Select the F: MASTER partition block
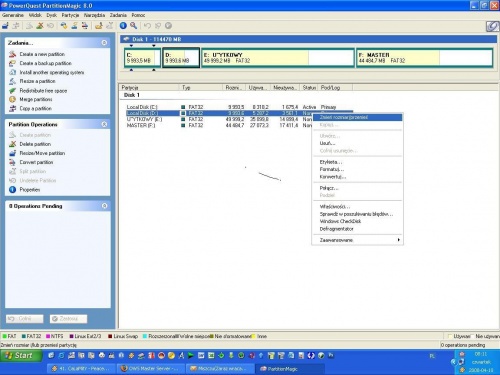Image resolution: width=500 pixels, height=375 pixels. click(x=424, y=58)
